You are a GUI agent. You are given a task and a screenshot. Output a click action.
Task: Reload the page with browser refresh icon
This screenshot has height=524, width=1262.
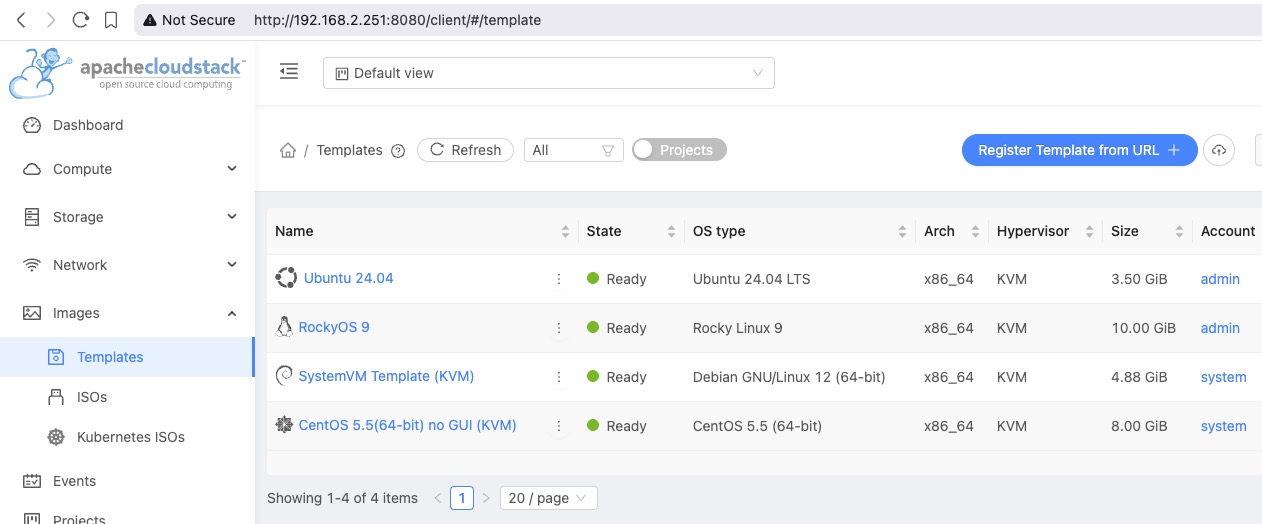coord(81,19)
